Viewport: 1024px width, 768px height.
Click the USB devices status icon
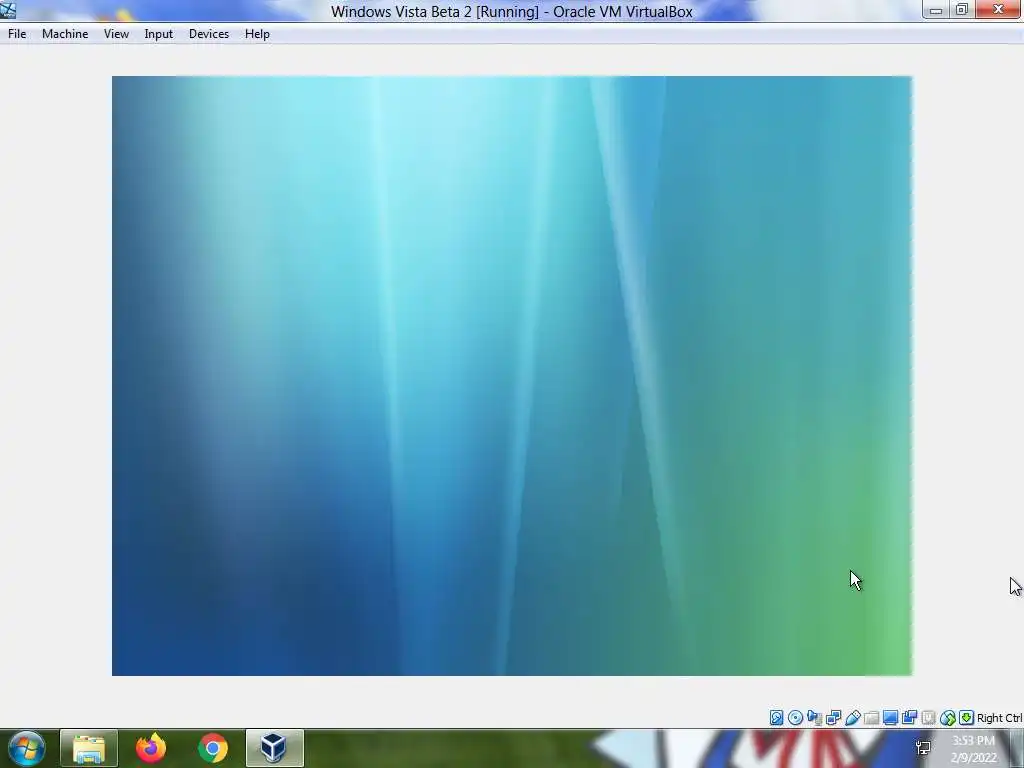(852, 718)
